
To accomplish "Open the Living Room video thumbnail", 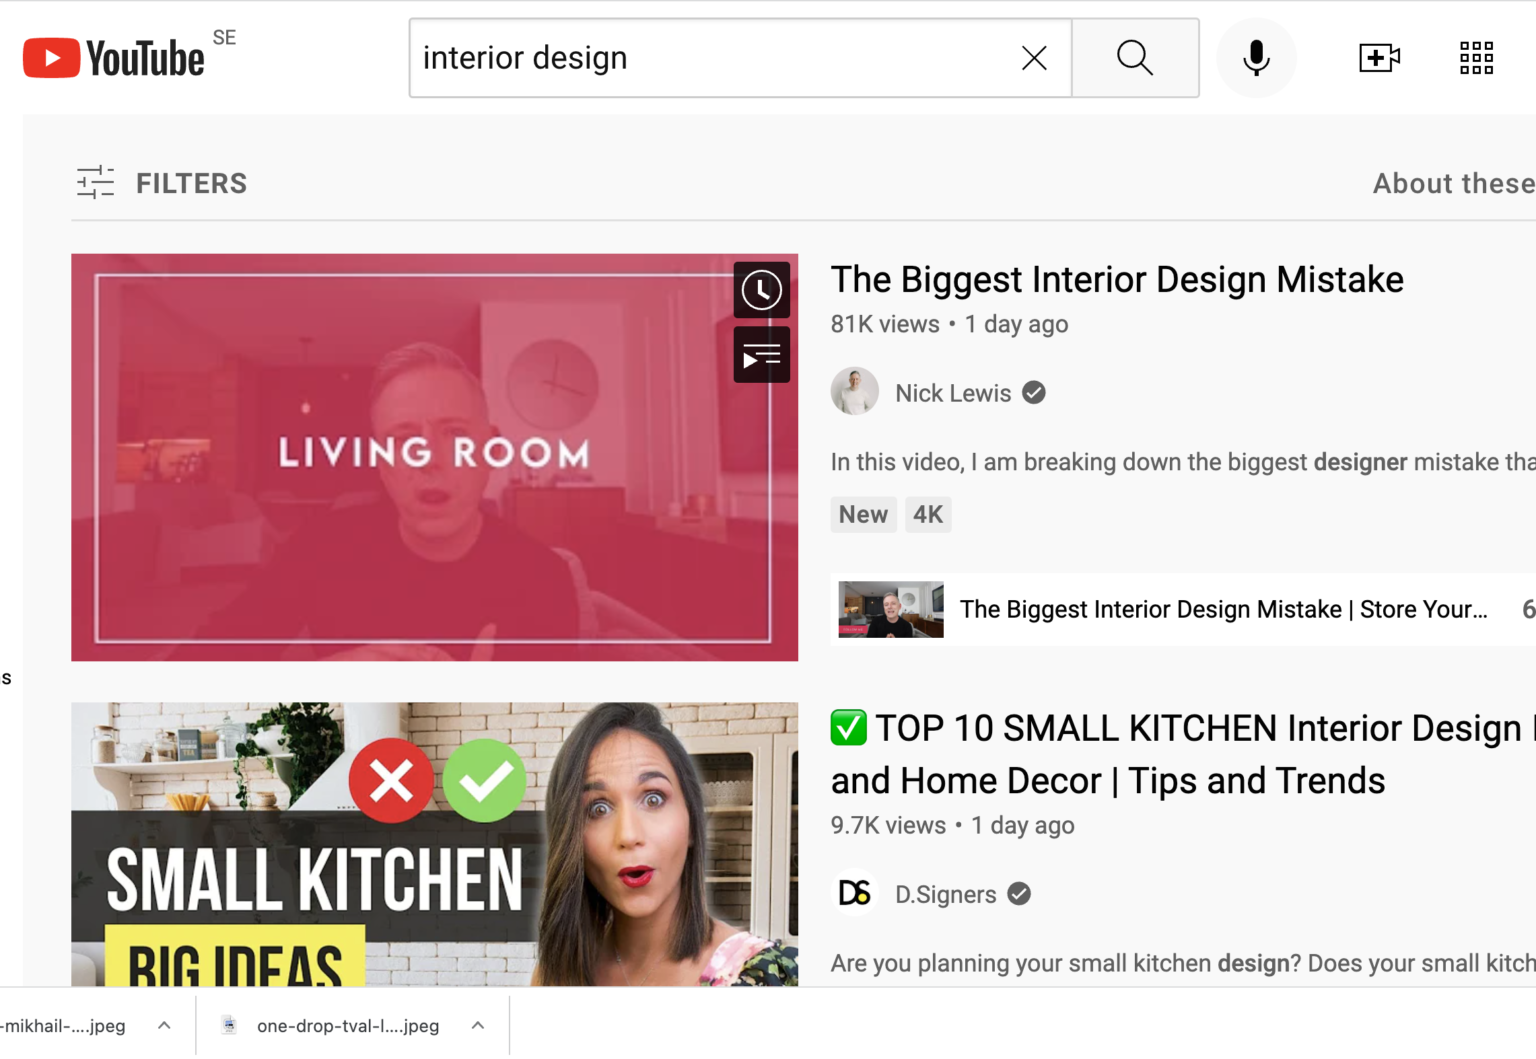I will coord(435,457).
